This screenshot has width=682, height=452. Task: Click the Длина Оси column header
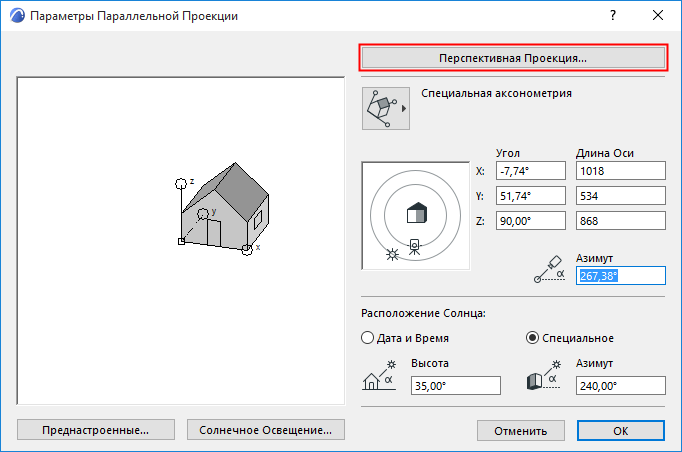(605, 153)
